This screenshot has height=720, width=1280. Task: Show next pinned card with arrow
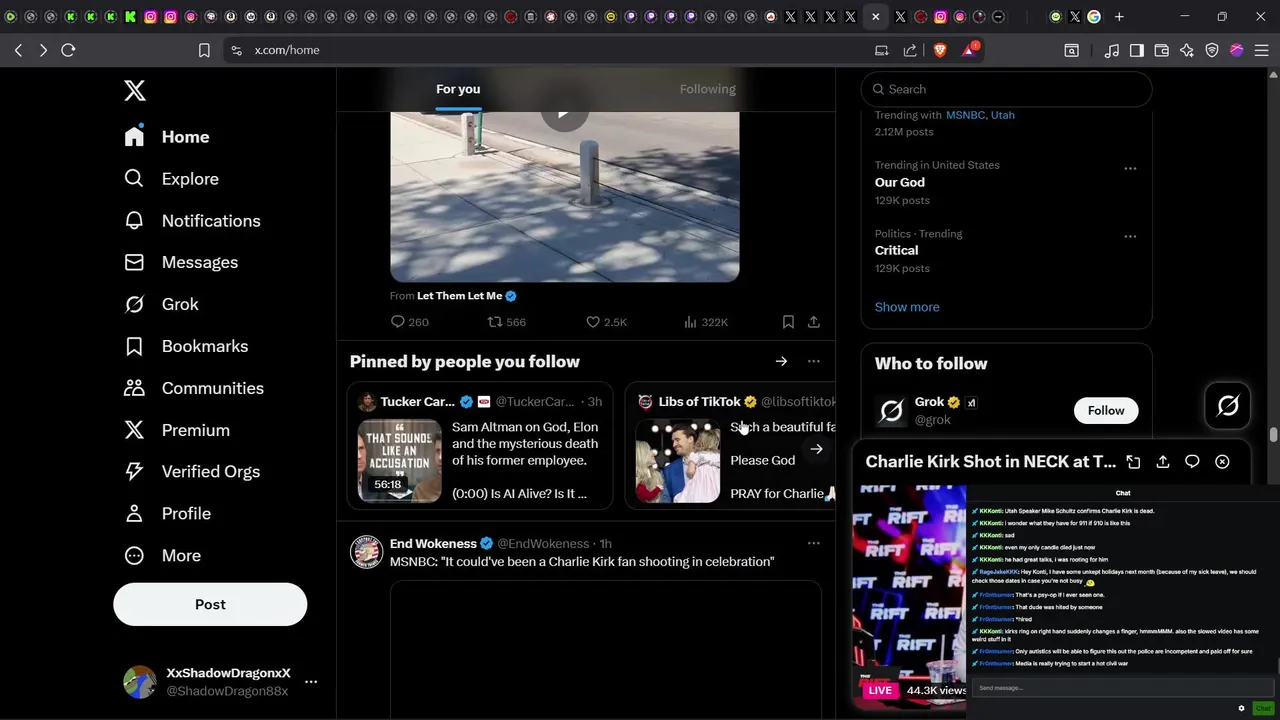tap(816, 449)
